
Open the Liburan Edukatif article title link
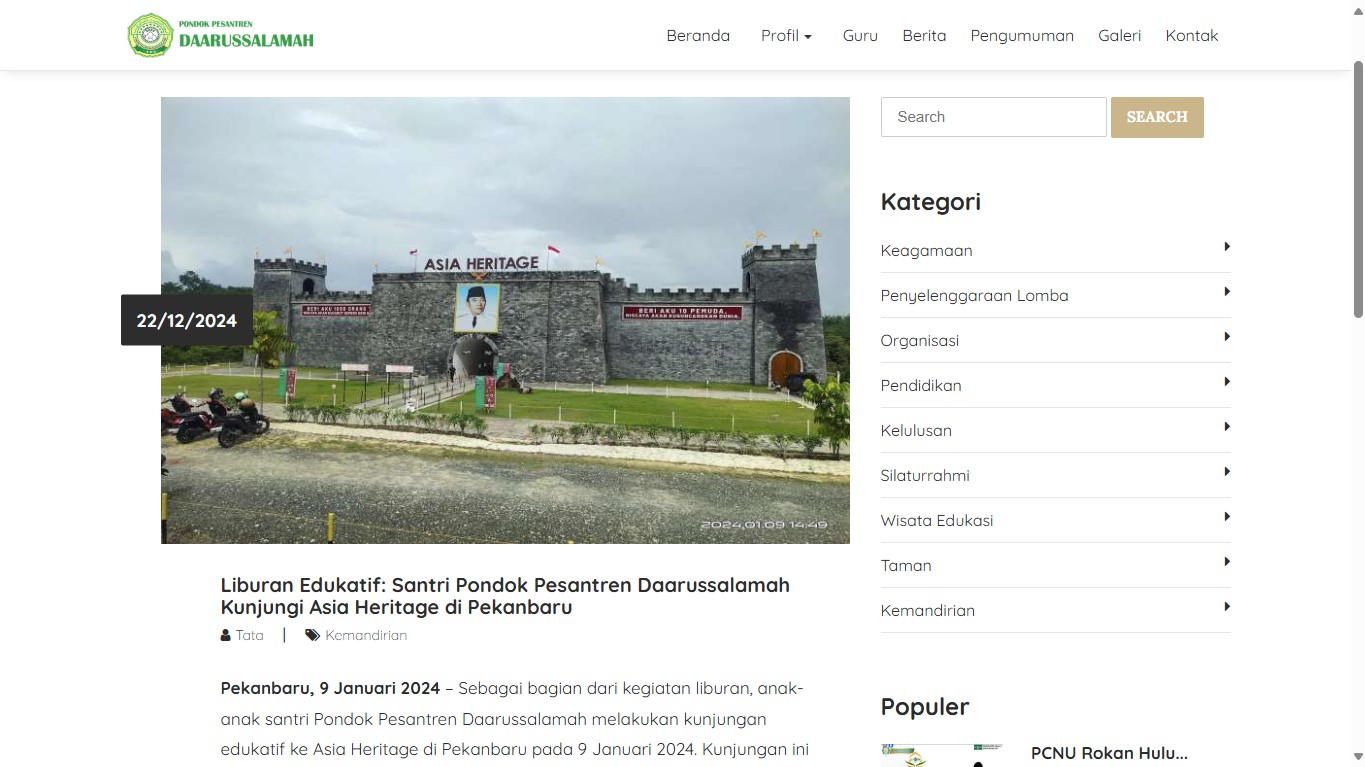[x=504, y=596]
